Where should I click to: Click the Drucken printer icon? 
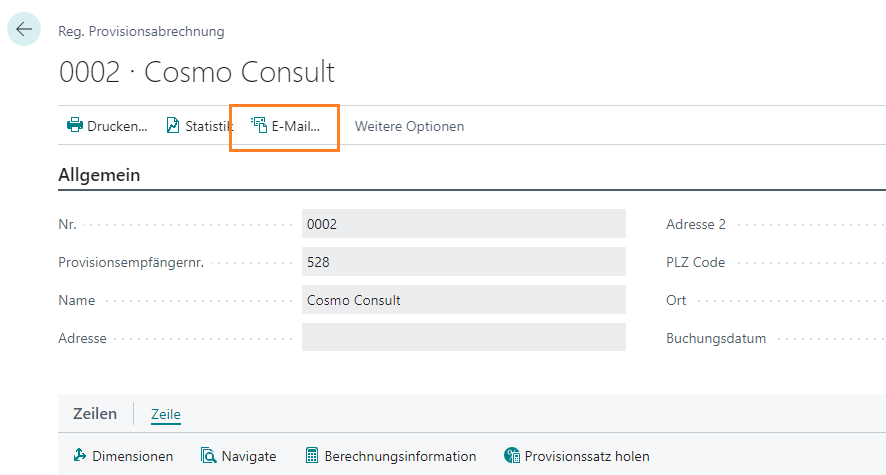[74, 126]
